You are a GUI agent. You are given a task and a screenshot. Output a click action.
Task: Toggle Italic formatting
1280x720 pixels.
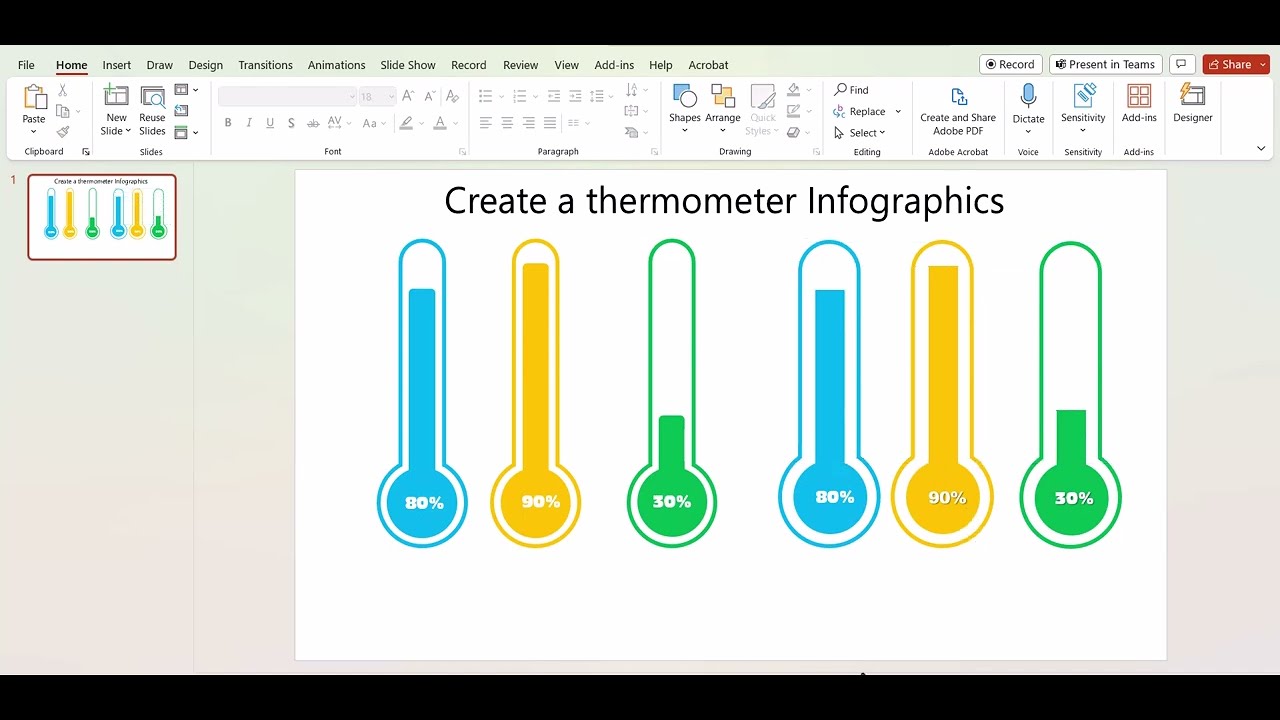point(249,123)
